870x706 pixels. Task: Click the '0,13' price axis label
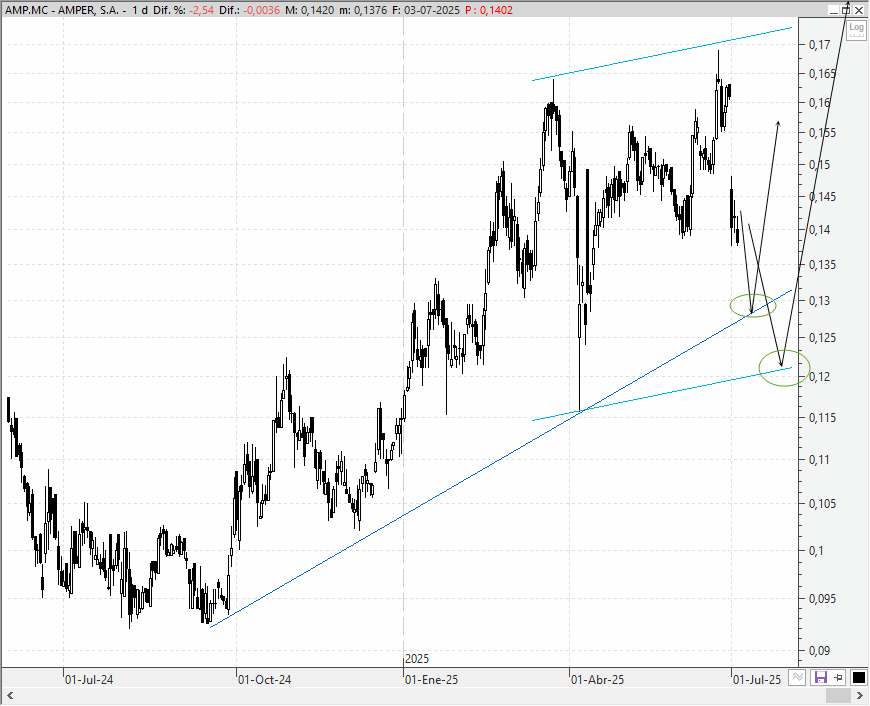[x=820, y=301]
